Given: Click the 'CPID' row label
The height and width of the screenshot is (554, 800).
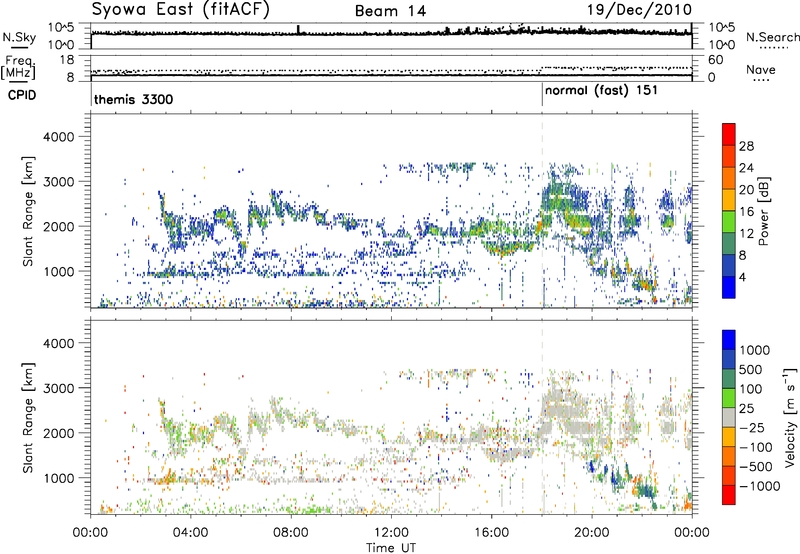Looking at the screenshot, I should [x=22, y=95].
